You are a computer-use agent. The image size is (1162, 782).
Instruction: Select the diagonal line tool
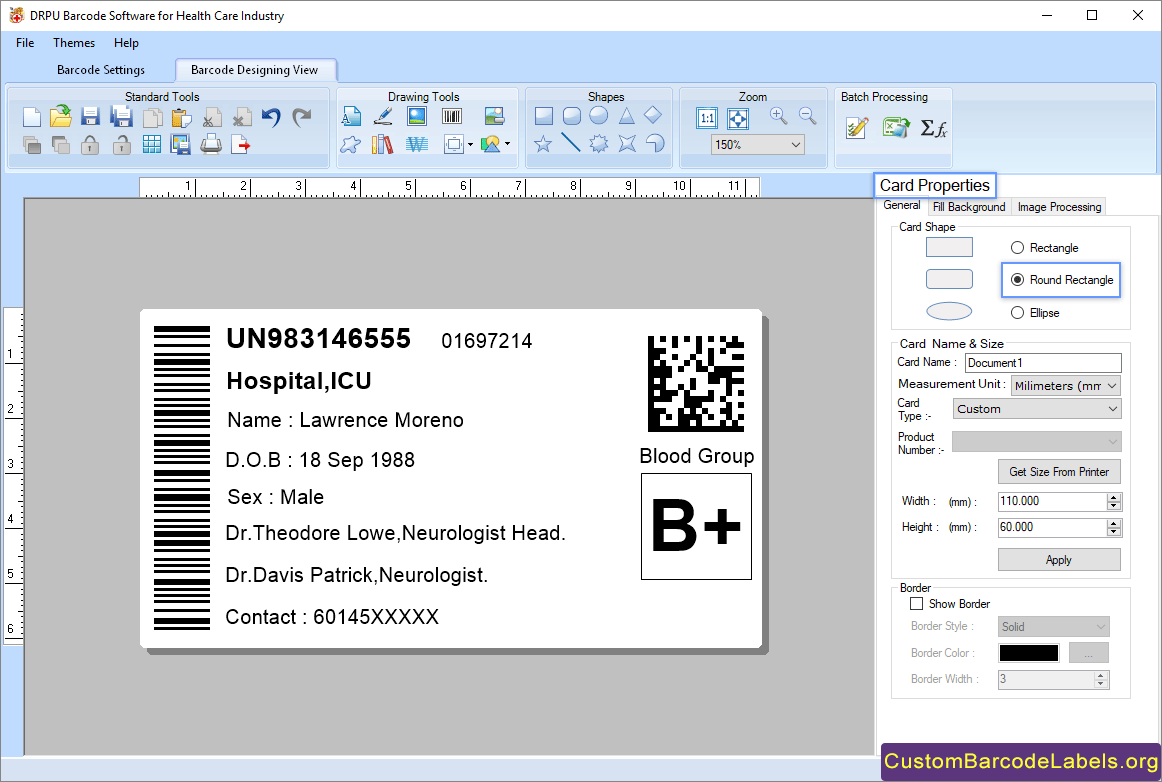pyautogui.click(x=571, y=142)
